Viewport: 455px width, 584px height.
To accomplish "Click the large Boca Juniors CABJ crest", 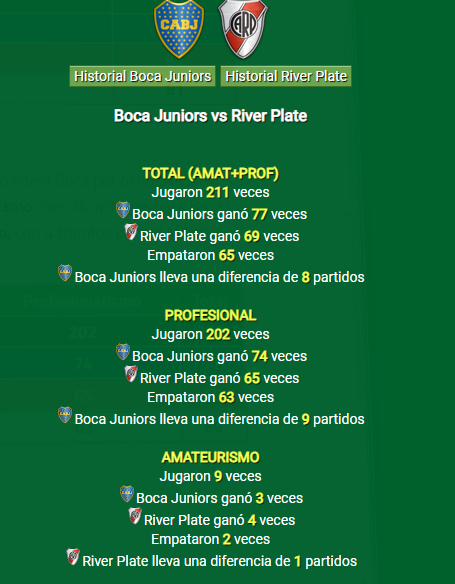I will click(179, 29).
